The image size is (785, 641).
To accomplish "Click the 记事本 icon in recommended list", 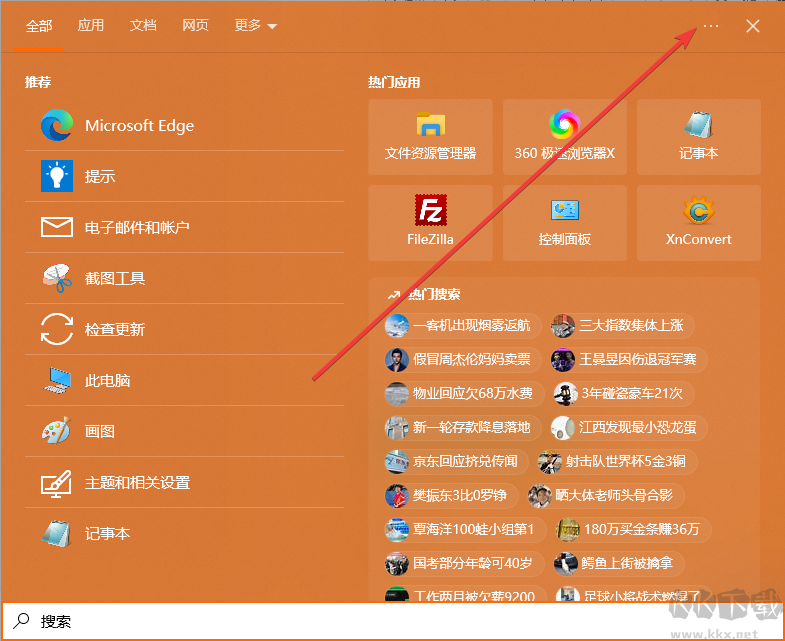I will [x=57, y=533].
